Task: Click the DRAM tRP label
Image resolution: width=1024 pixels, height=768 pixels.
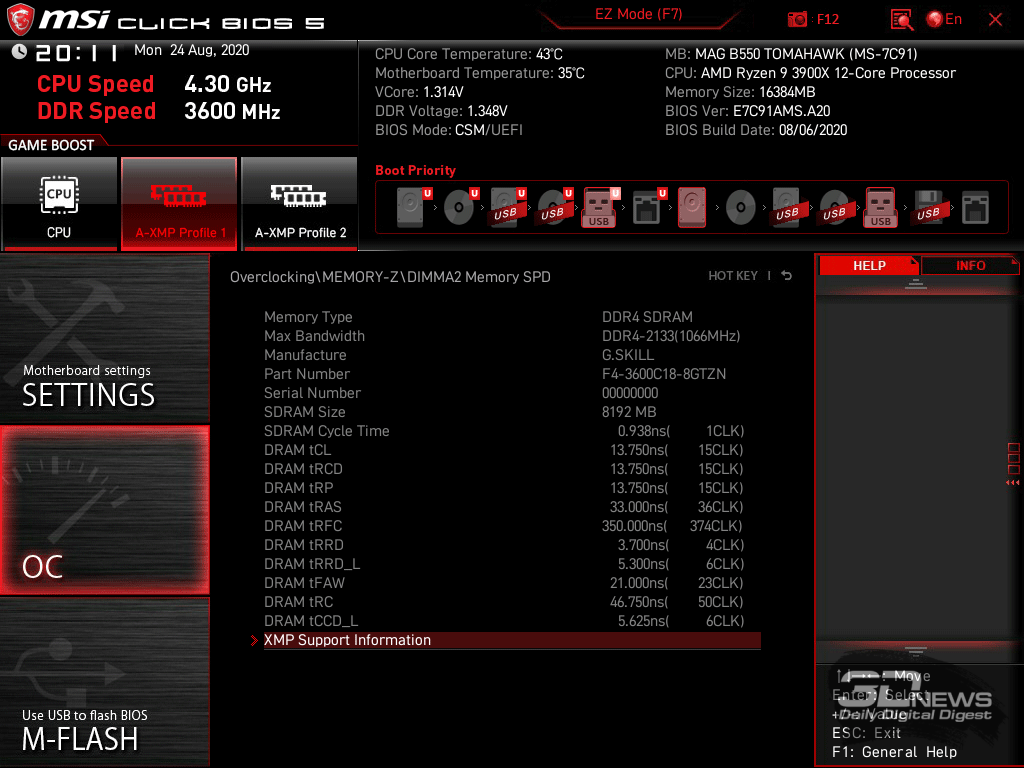Action: 298,488
